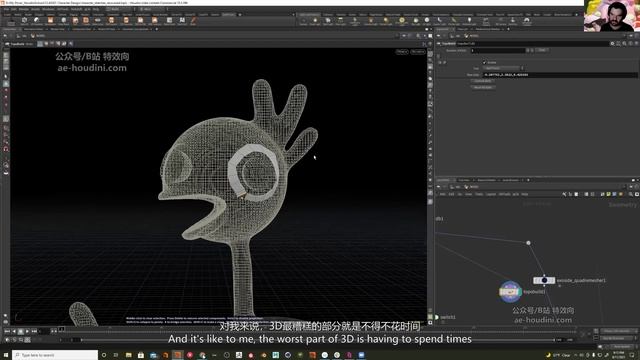This screenshot has width=640, height=360.
Task: Click the second button below the values field
Action: click(483, 87)
